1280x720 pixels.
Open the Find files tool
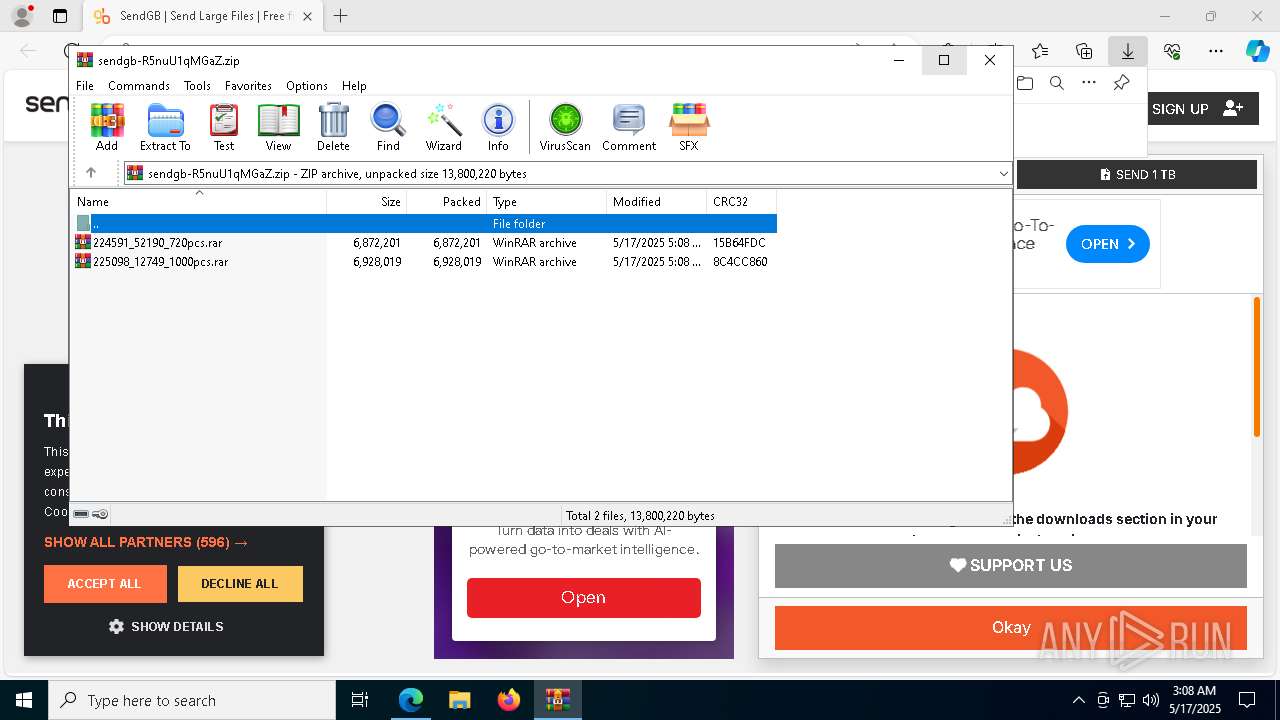[388, 127]
